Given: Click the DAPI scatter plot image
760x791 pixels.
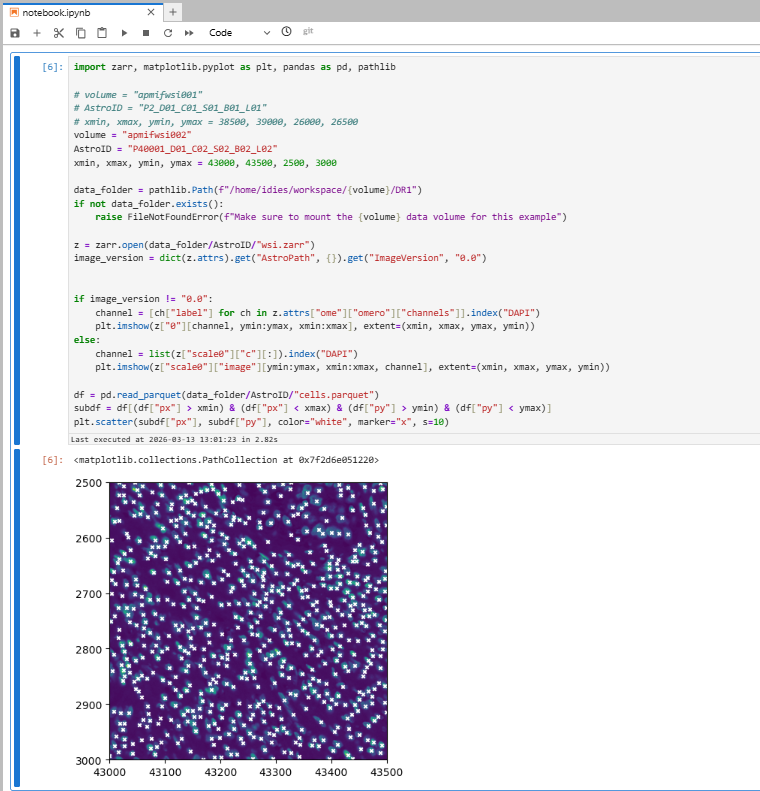Looking at the screenshot, I should pos(247,621).
